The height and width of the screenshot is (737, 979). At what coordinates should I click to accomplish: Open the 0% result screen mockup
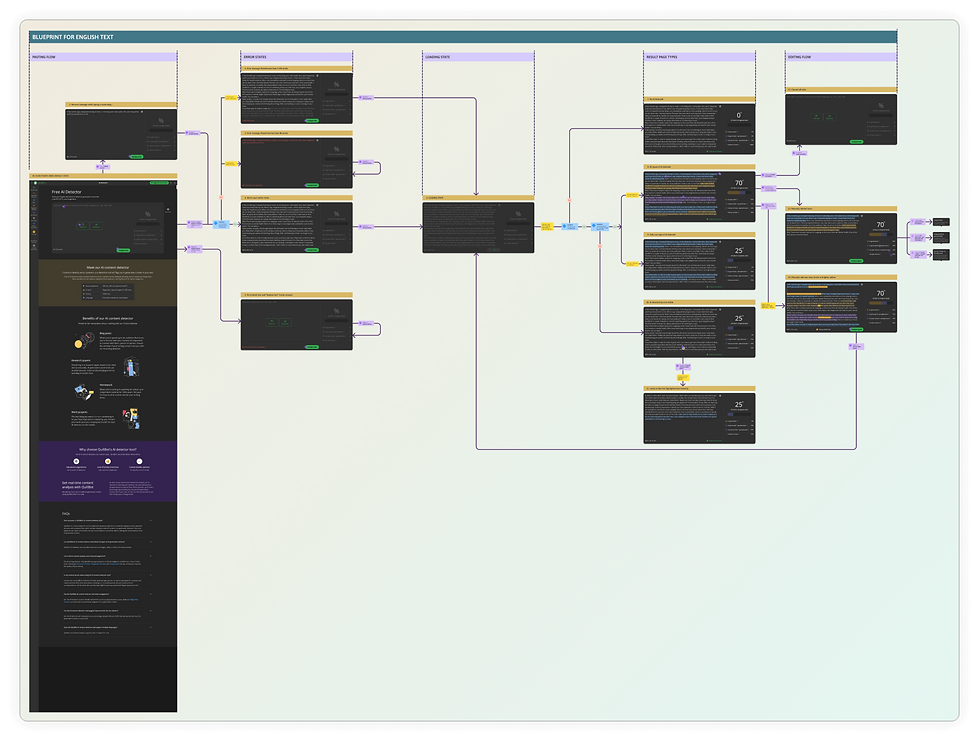click(699, 129)
